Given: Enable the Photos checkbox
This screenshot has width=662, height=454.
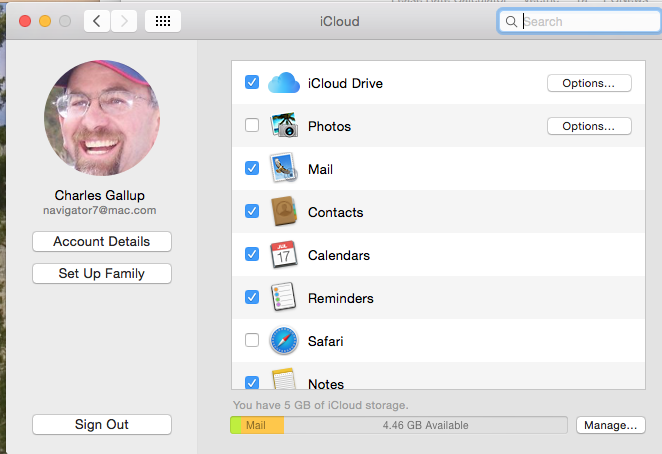Looking at the screenshot, I should (252, 126).
